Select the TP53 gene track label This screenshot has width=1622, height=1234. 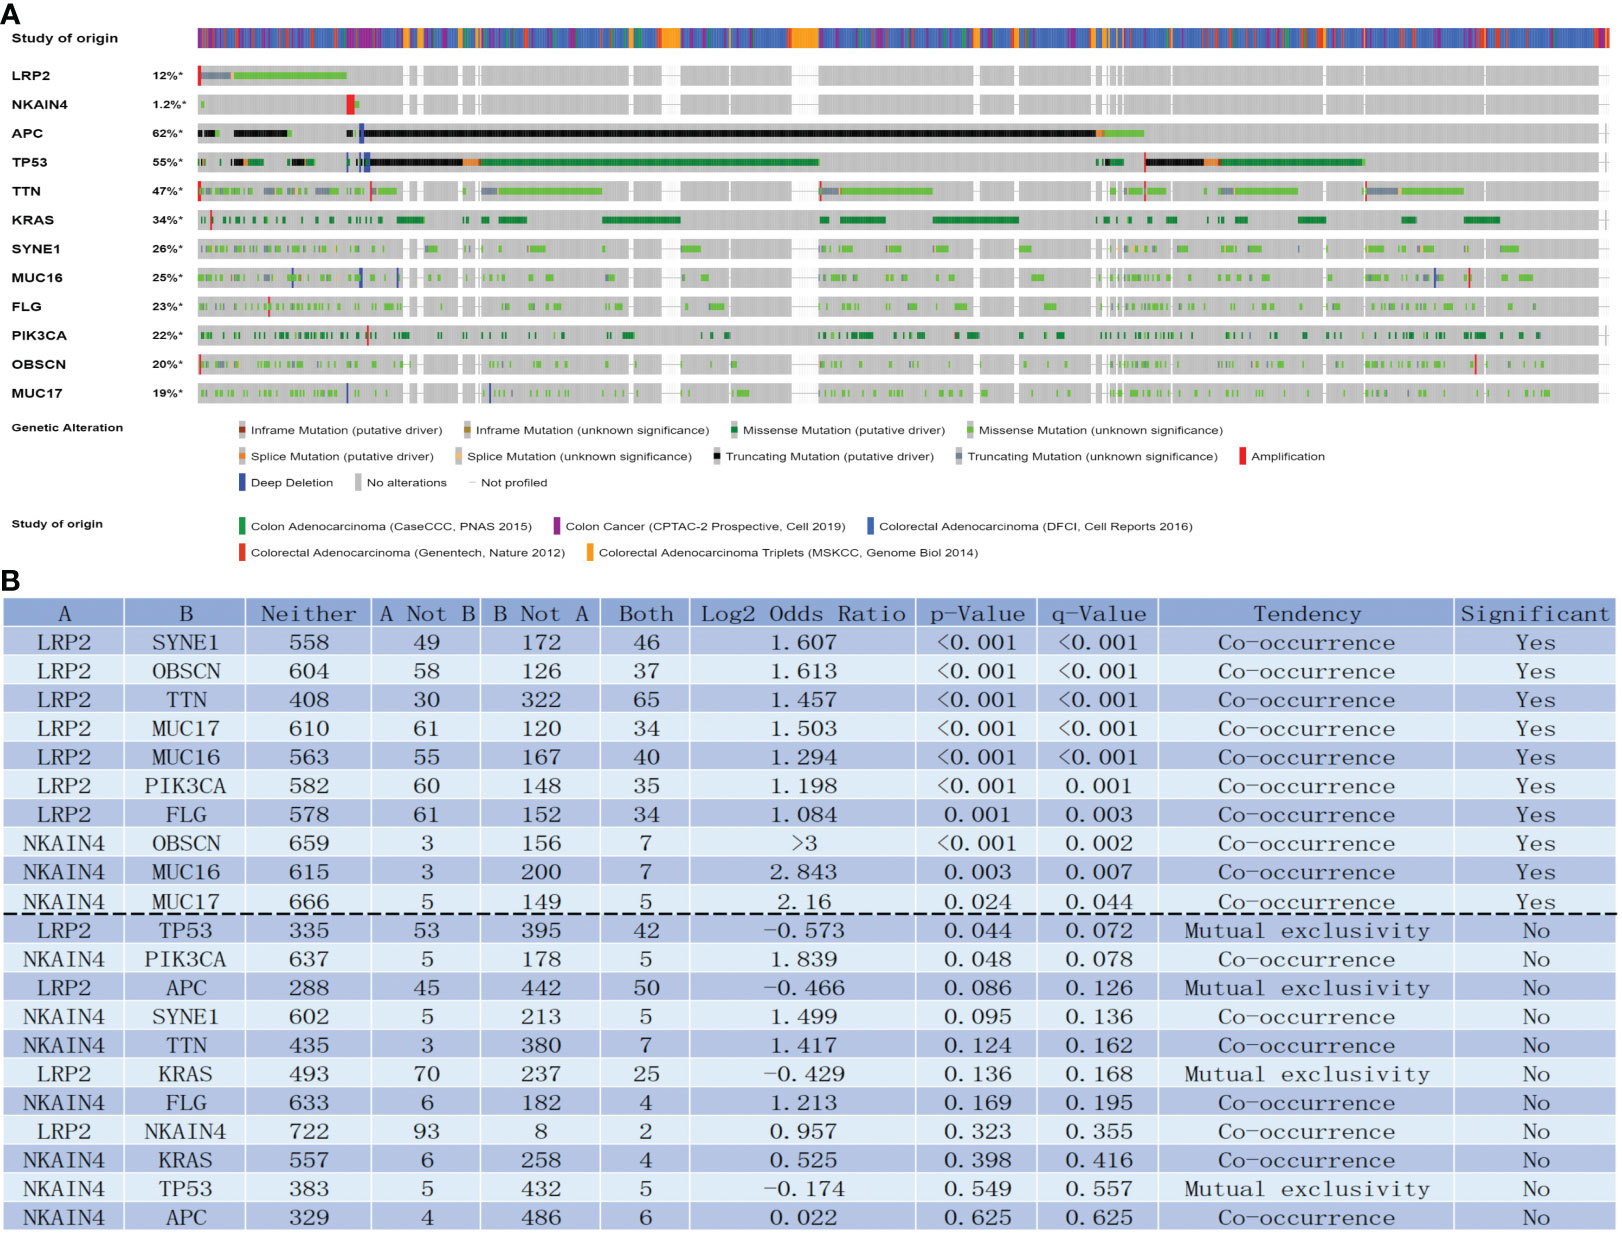click(29, 163)
